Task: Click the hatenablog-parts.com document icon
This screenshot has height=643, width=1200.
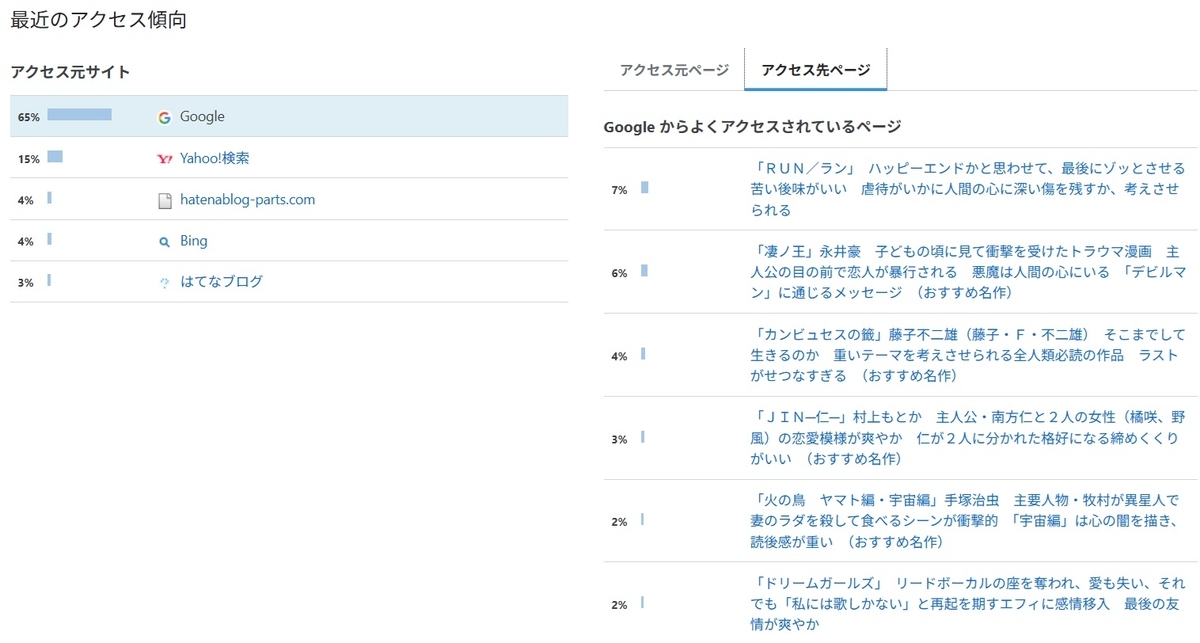Action: (x=165, y=201)
